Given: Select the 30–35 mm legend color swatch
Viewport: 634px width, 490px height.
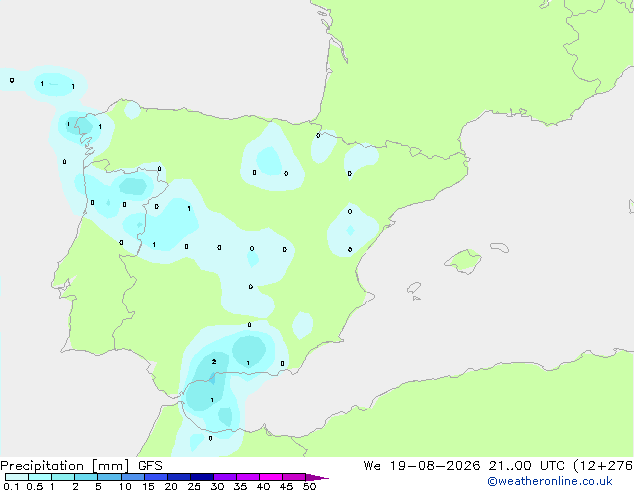Looking at the screenshot, I should (x=225, y=477).
